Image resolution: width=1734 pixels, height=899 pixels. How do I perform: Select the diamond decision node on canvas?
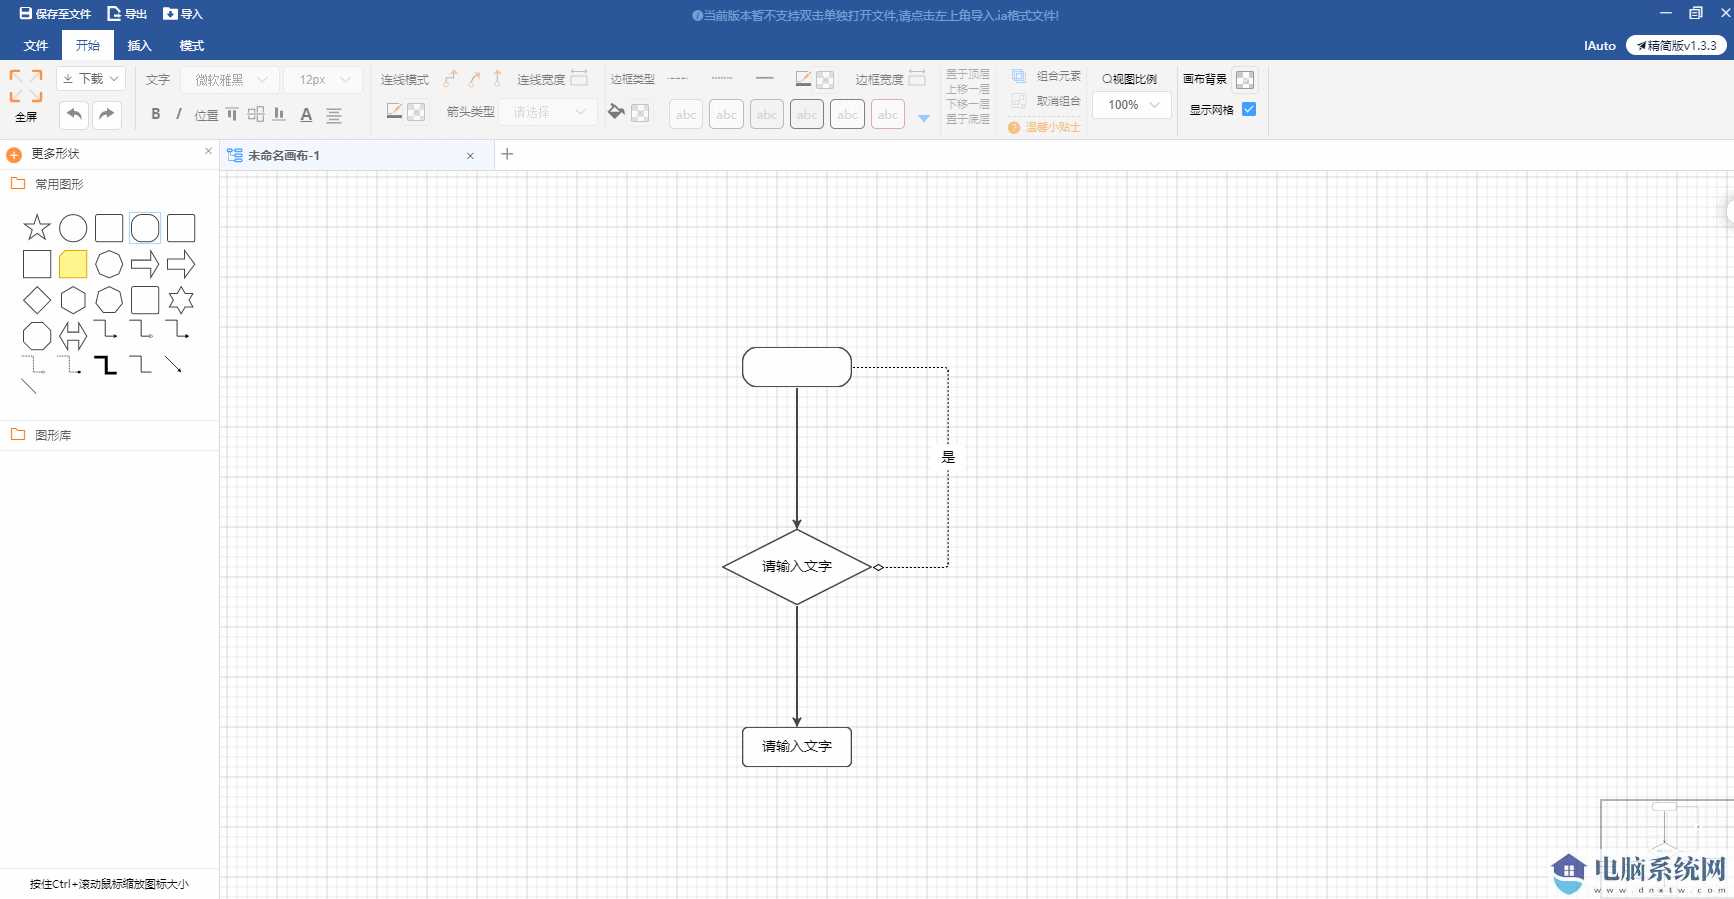click(x=797, y=567)
